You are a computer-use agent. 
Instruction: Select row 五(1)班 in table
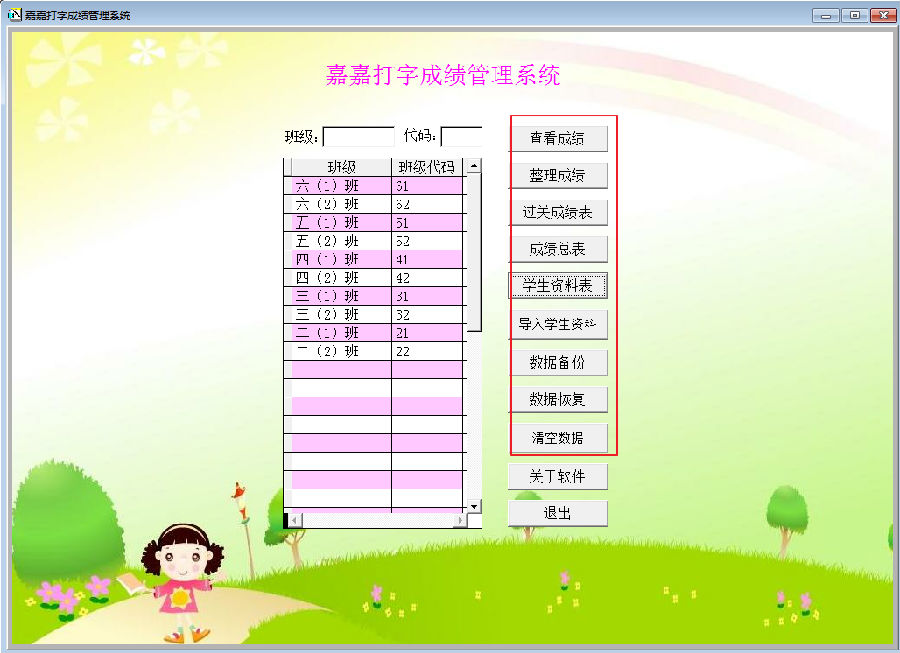tap(374, 223)
